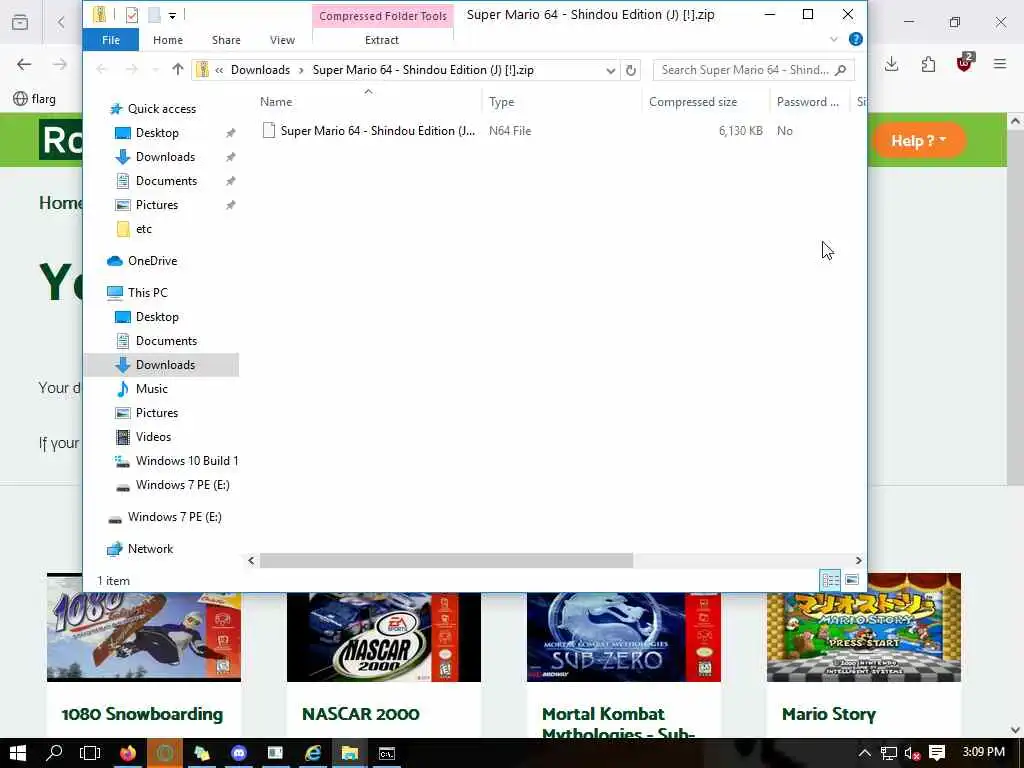The width and height of the screenshot is (1024, 768).
Task: Open the Customize Quick Access Toolbar dropdown
Action: (172, 15)
